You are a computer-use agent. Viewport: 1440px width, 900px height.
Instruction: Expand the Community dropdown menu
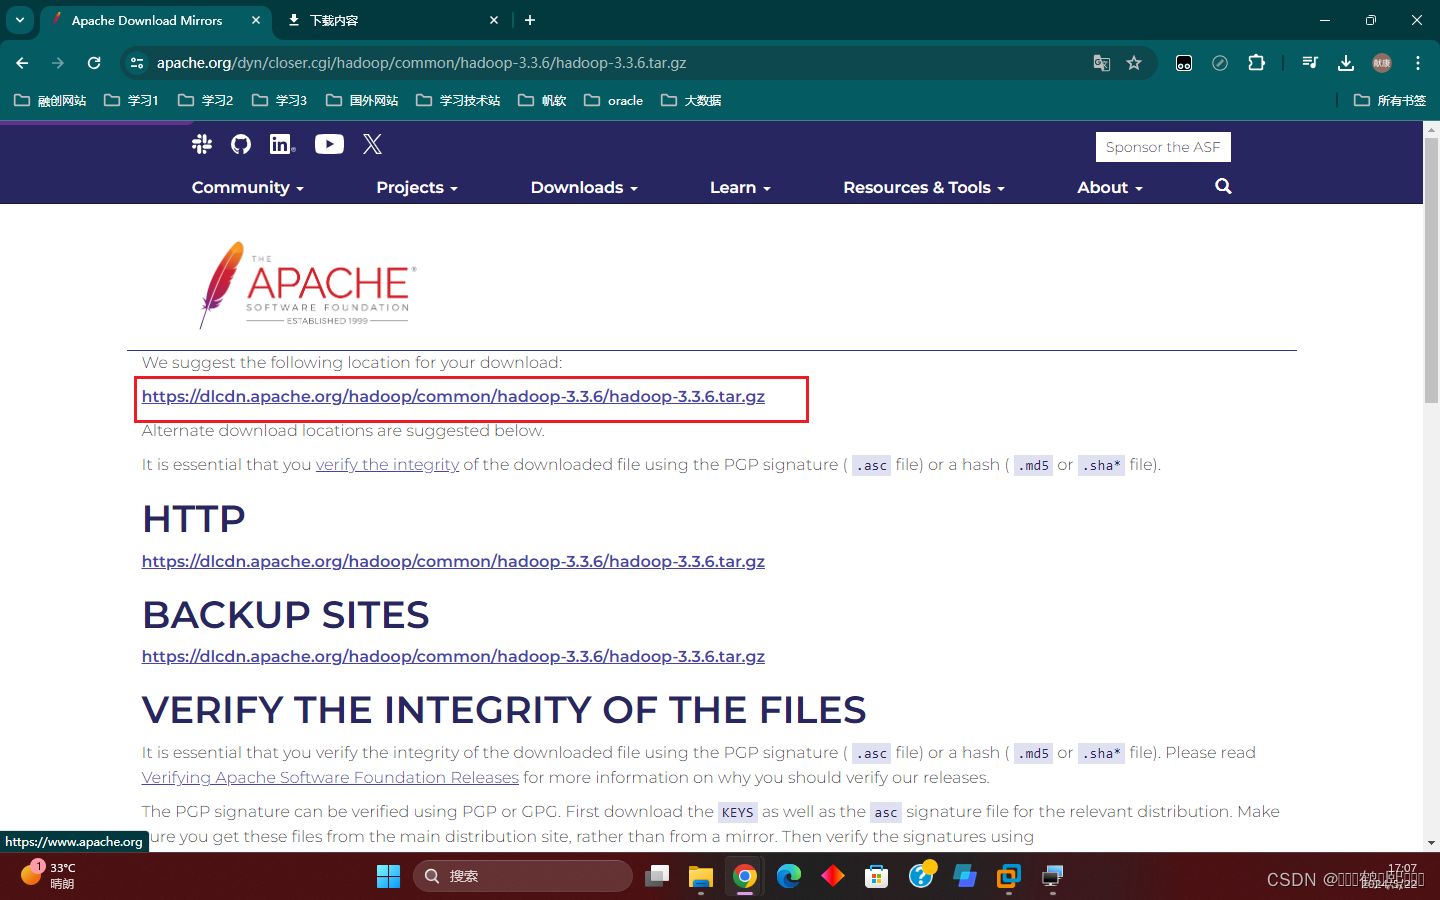point(247,187)
